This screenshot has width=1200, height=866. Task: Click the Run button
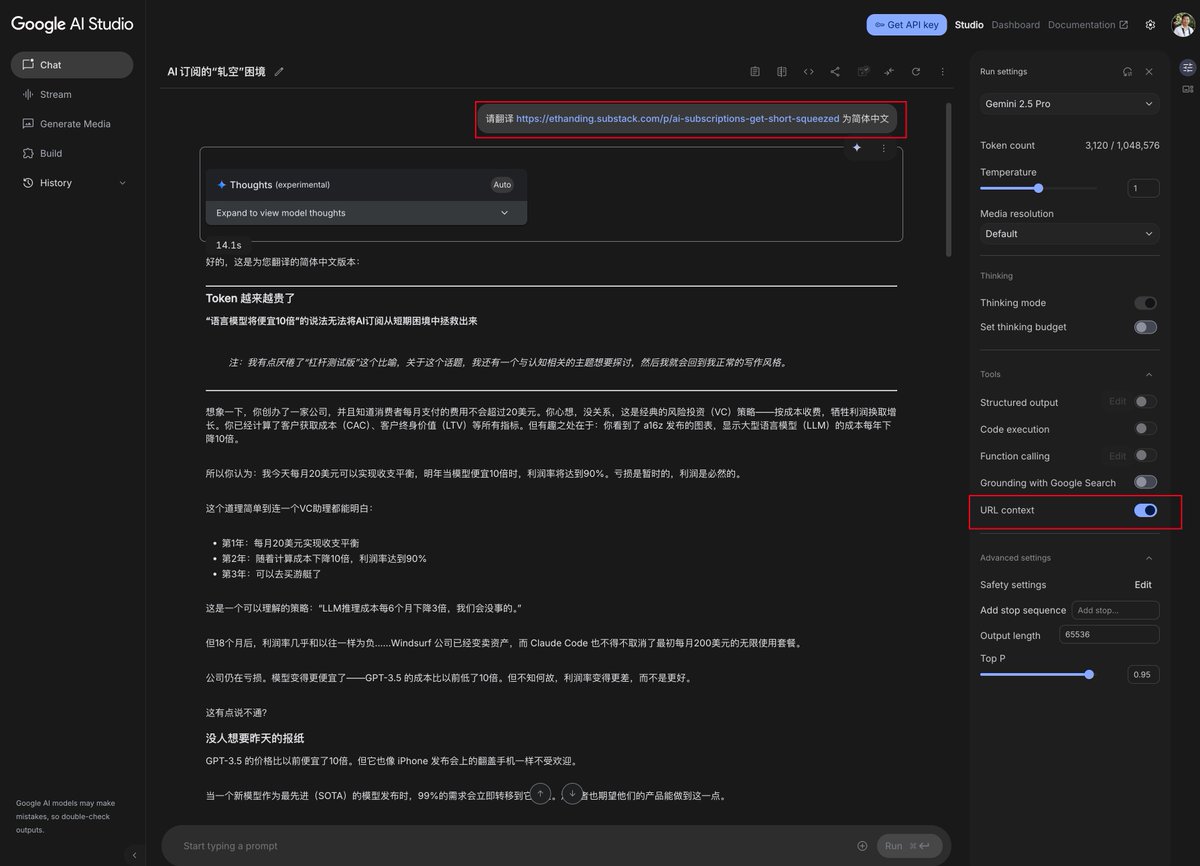pyautogui.click(x=909, y=846)
